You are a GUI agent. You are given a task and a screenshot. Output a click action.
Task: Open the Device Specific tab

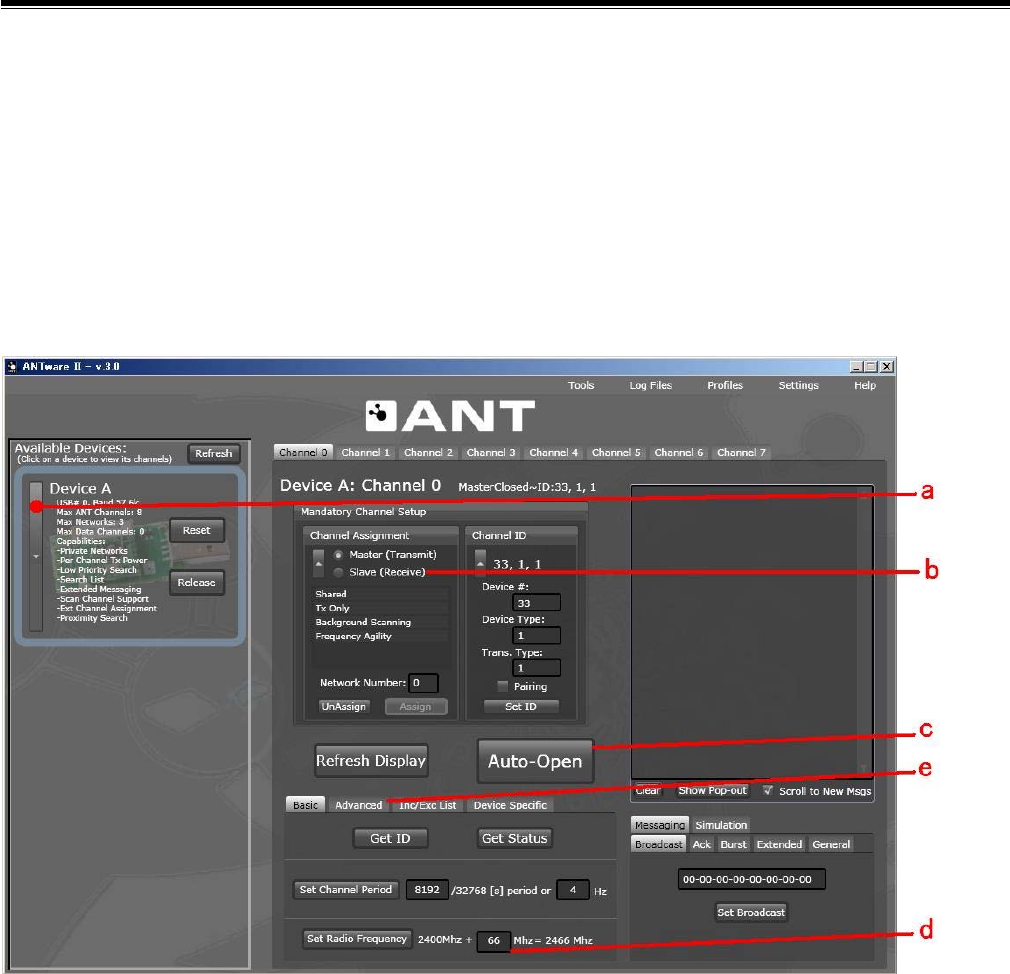pos(510,805)
